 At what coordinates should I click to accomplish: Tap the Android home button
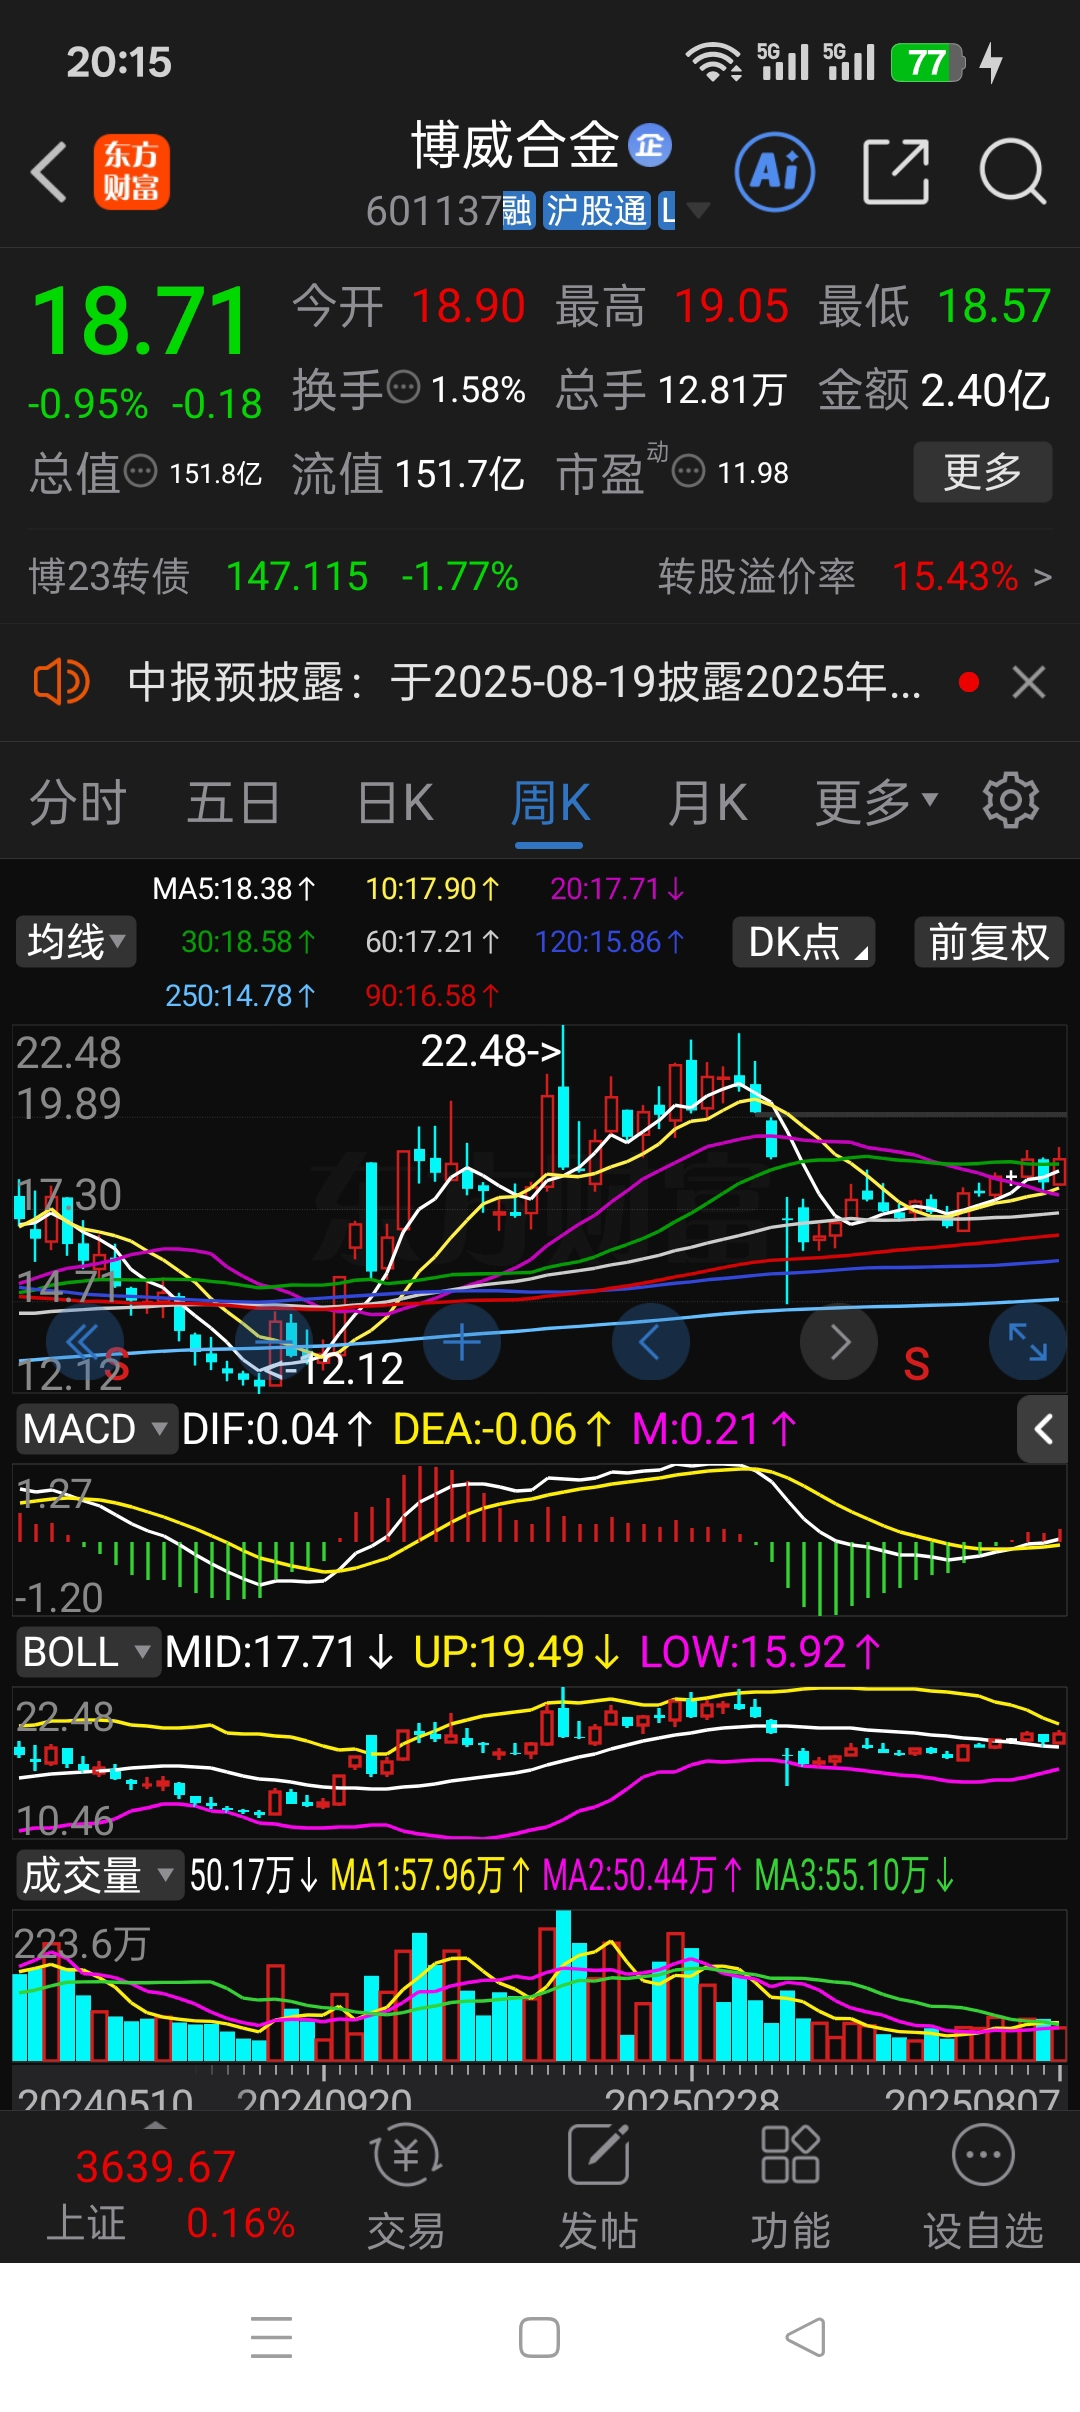click(x=539, y=2337)
